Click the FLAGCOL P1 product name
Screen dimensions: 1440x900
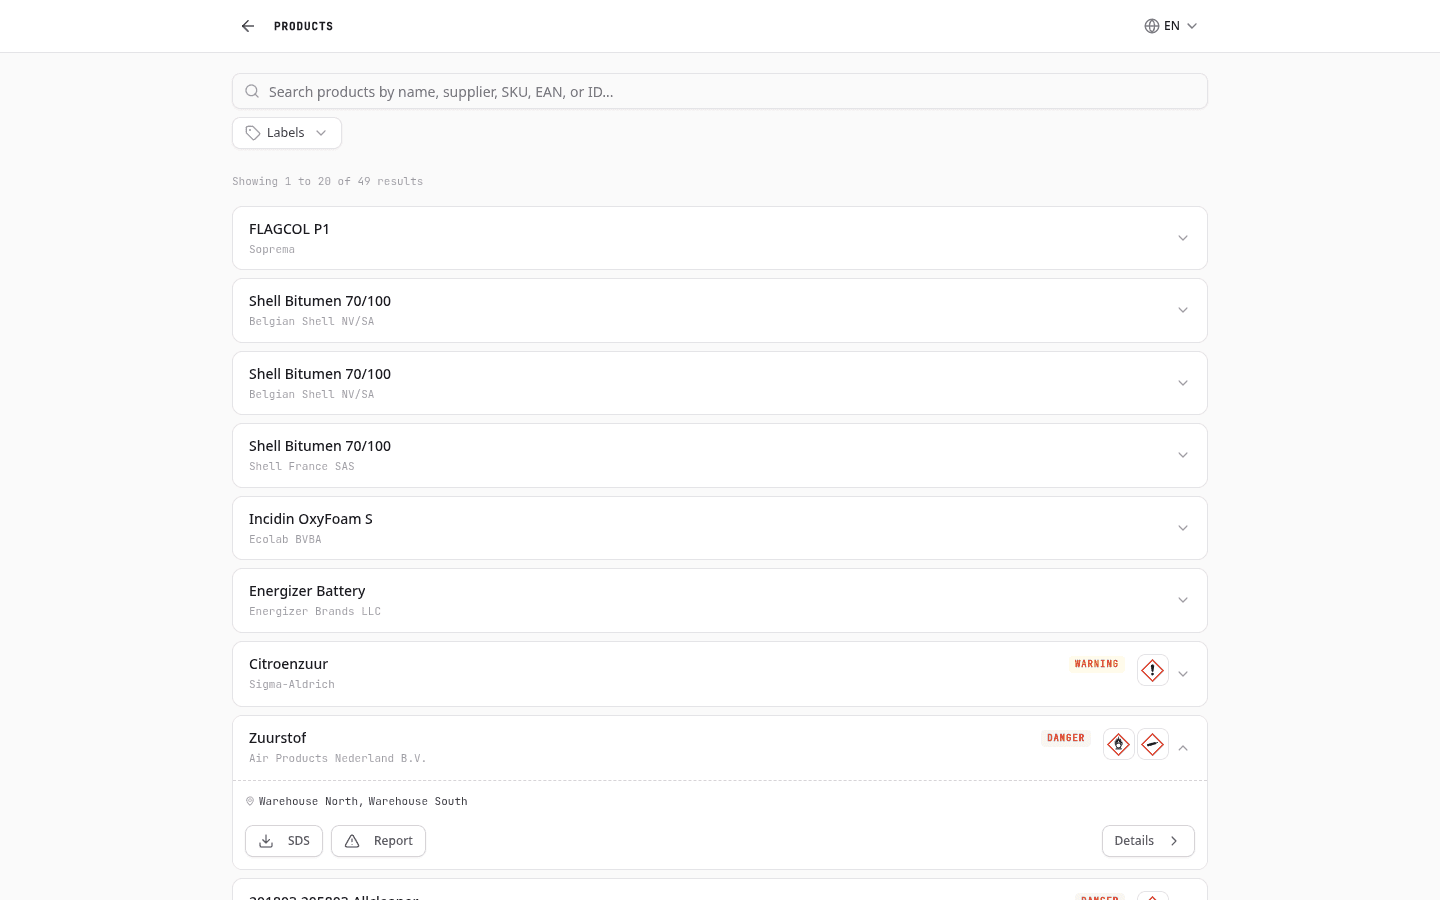(289, 229)
